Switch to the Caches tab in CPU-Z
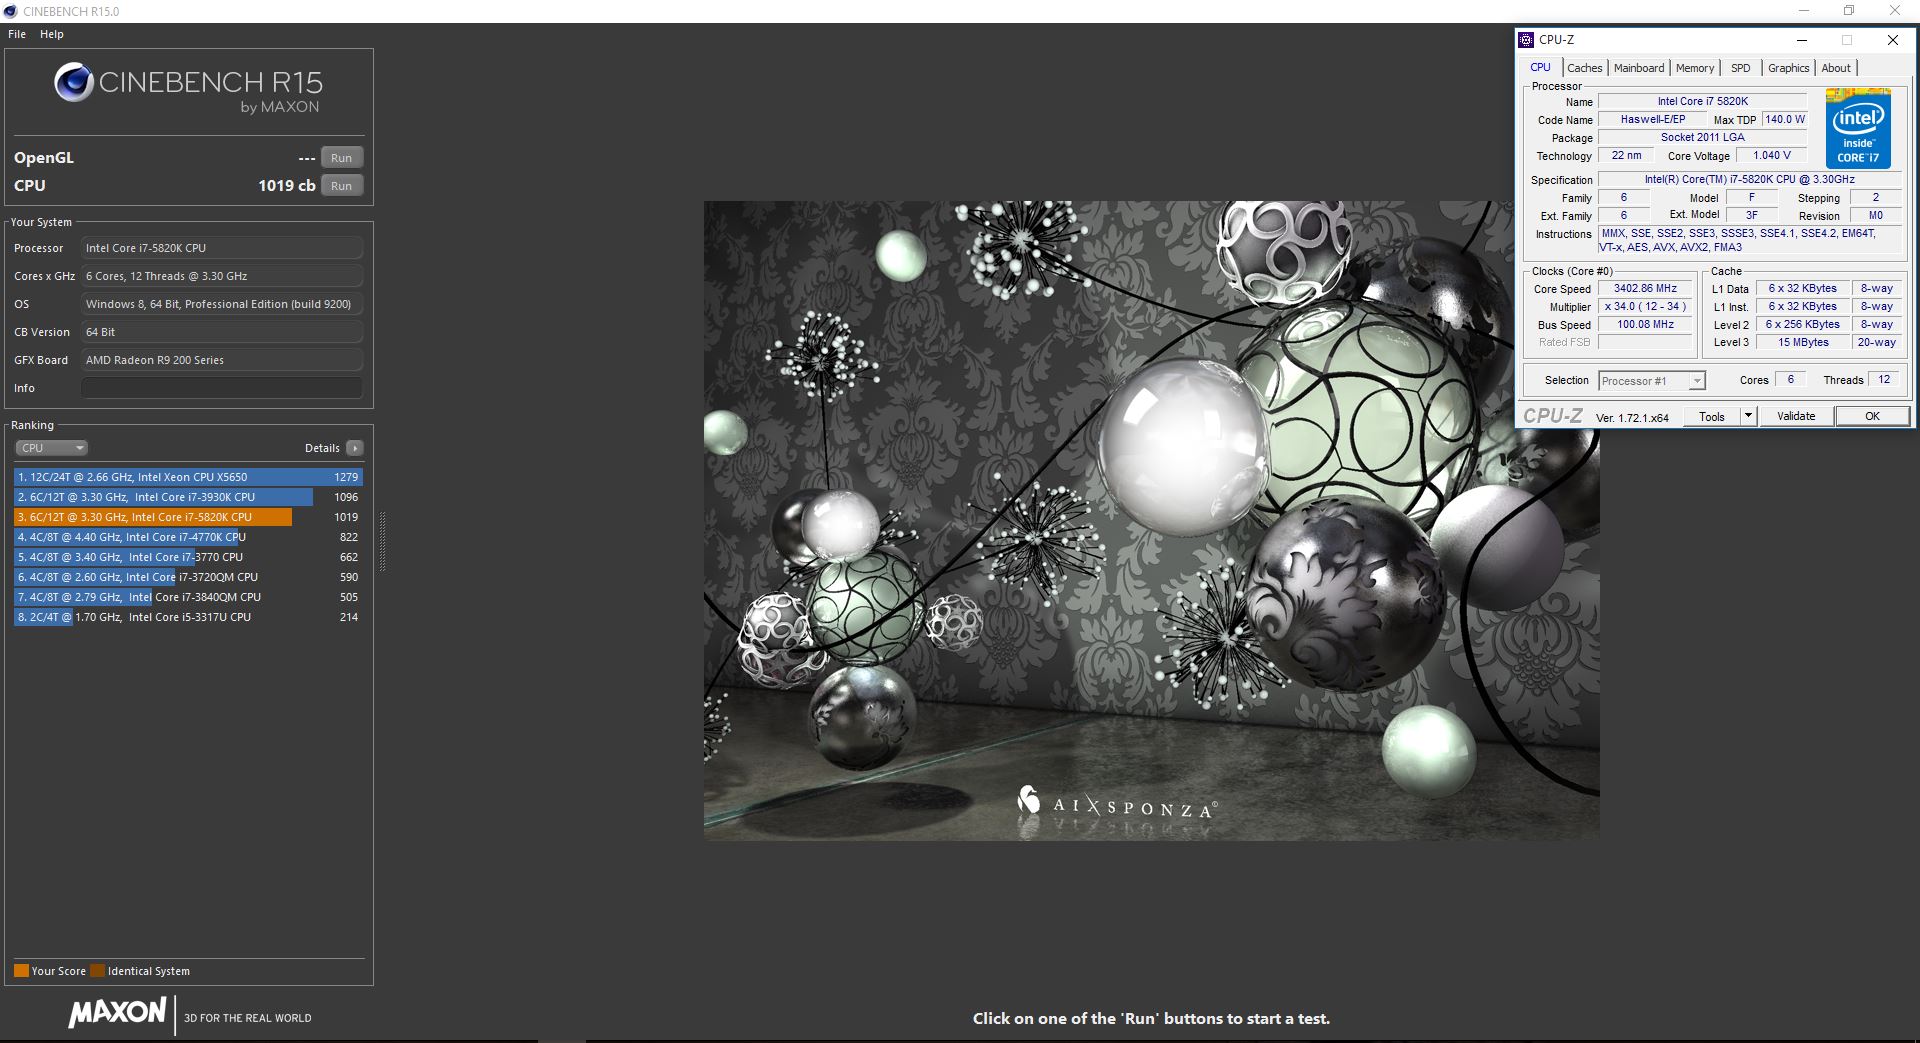This screenshot has width=1920, height=1043. point(1584,68)
